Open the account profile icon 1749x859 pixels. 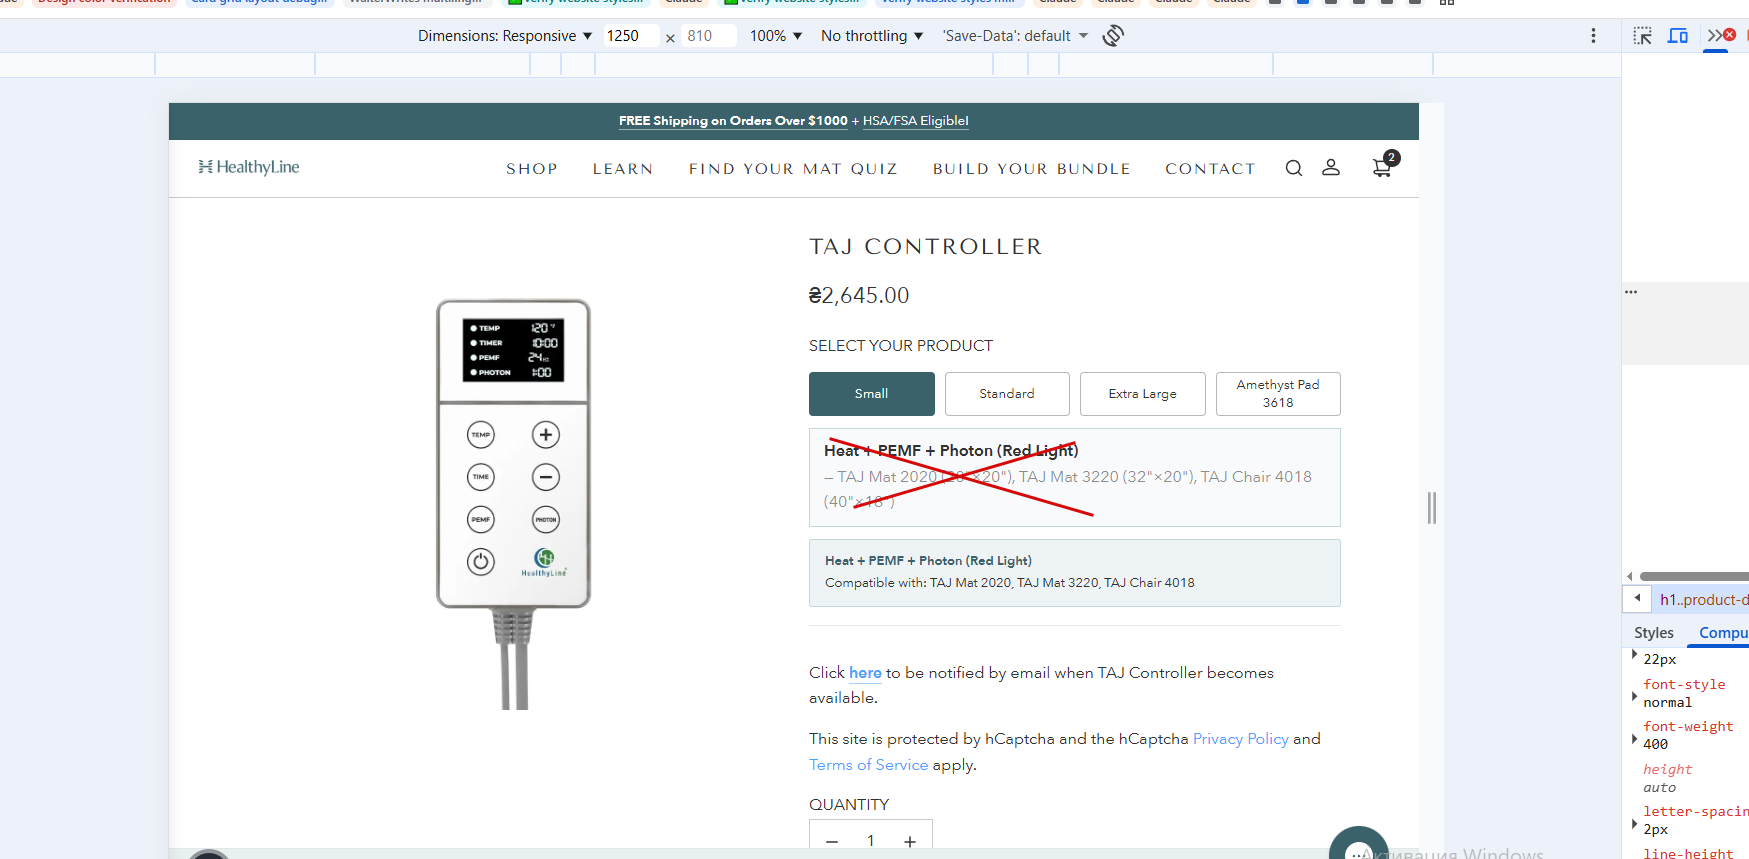click(x=1331, y=168)
